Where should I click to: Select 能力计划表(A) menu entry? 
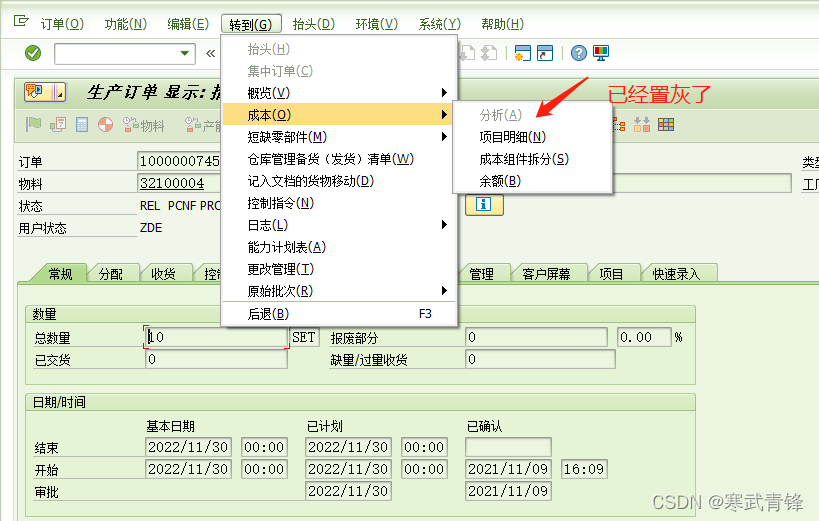pyautogui.click(x=340, y=247)
